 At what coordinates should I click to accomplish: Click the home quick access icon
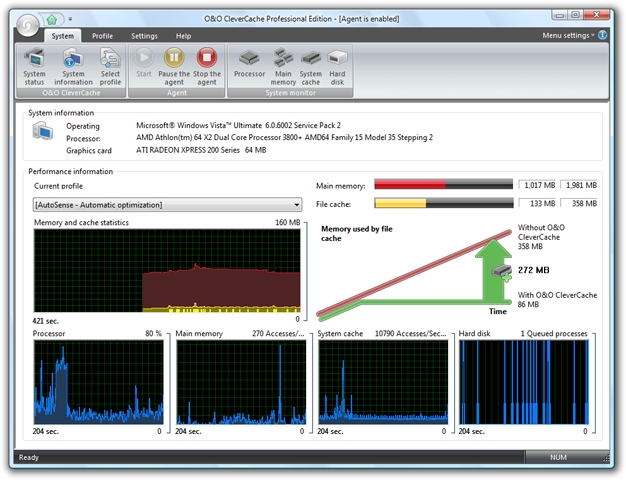[x=52, y=18]
